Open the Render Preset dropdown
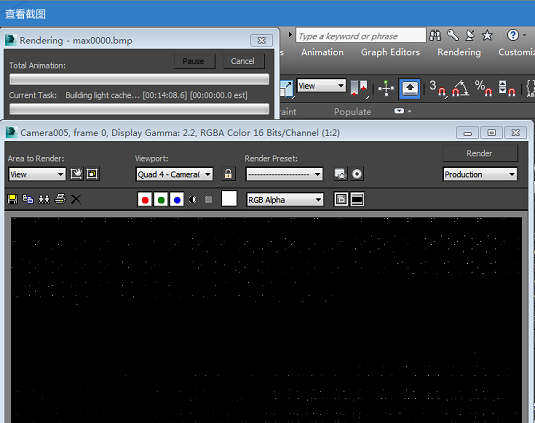 click(284, 174)
